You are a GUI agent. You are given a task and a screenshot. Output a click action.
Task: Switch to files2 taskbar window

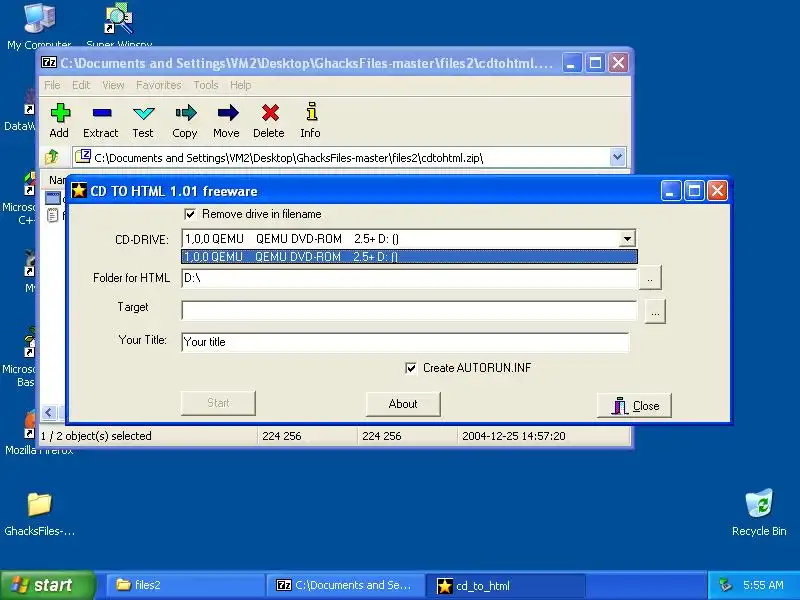[x=185, y=585]
